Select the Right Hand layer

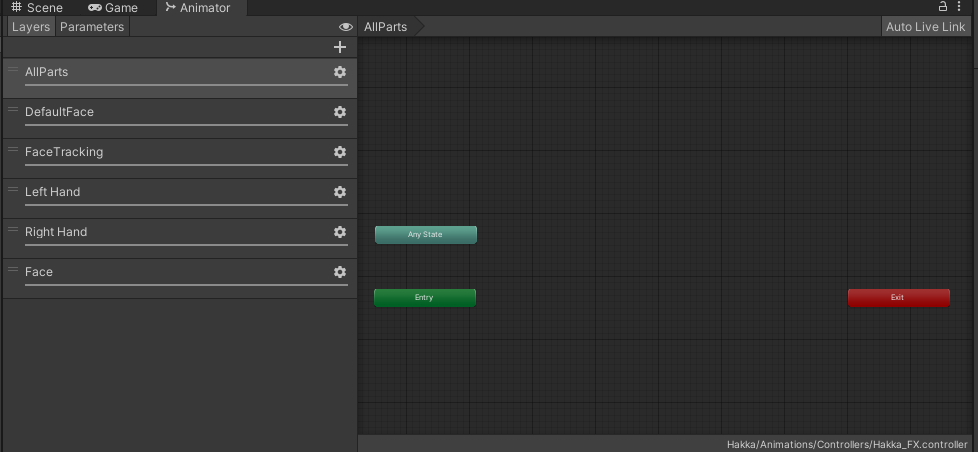click(180, 238)
